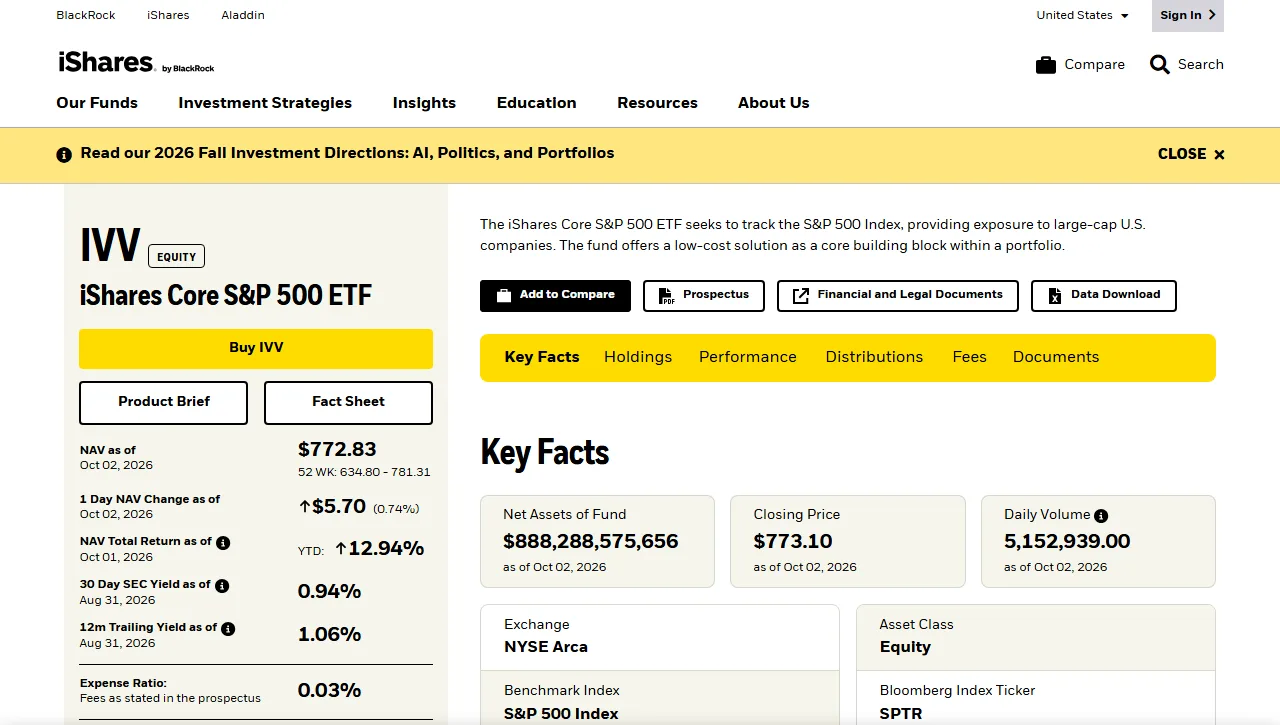Click info icon next to Daily Volume
Viewport: 1280px width, 725px height.
pos(1101,516)
